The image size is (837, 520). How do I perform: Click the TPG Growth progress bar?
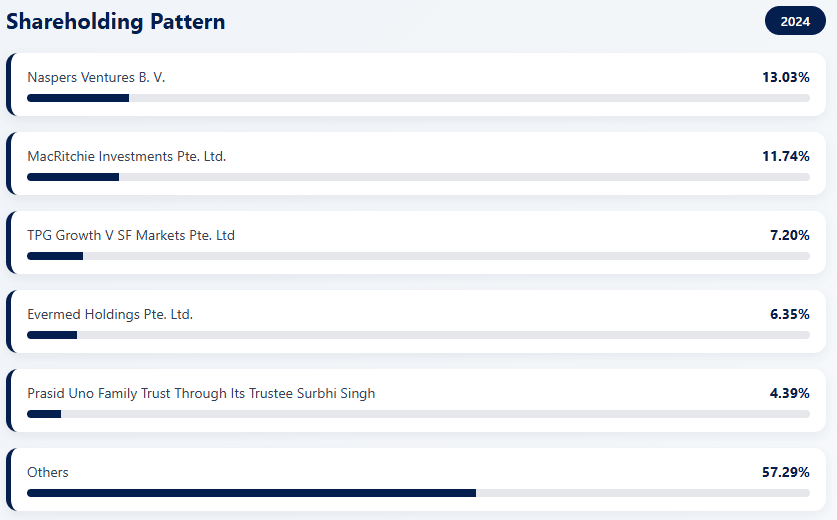418,256
